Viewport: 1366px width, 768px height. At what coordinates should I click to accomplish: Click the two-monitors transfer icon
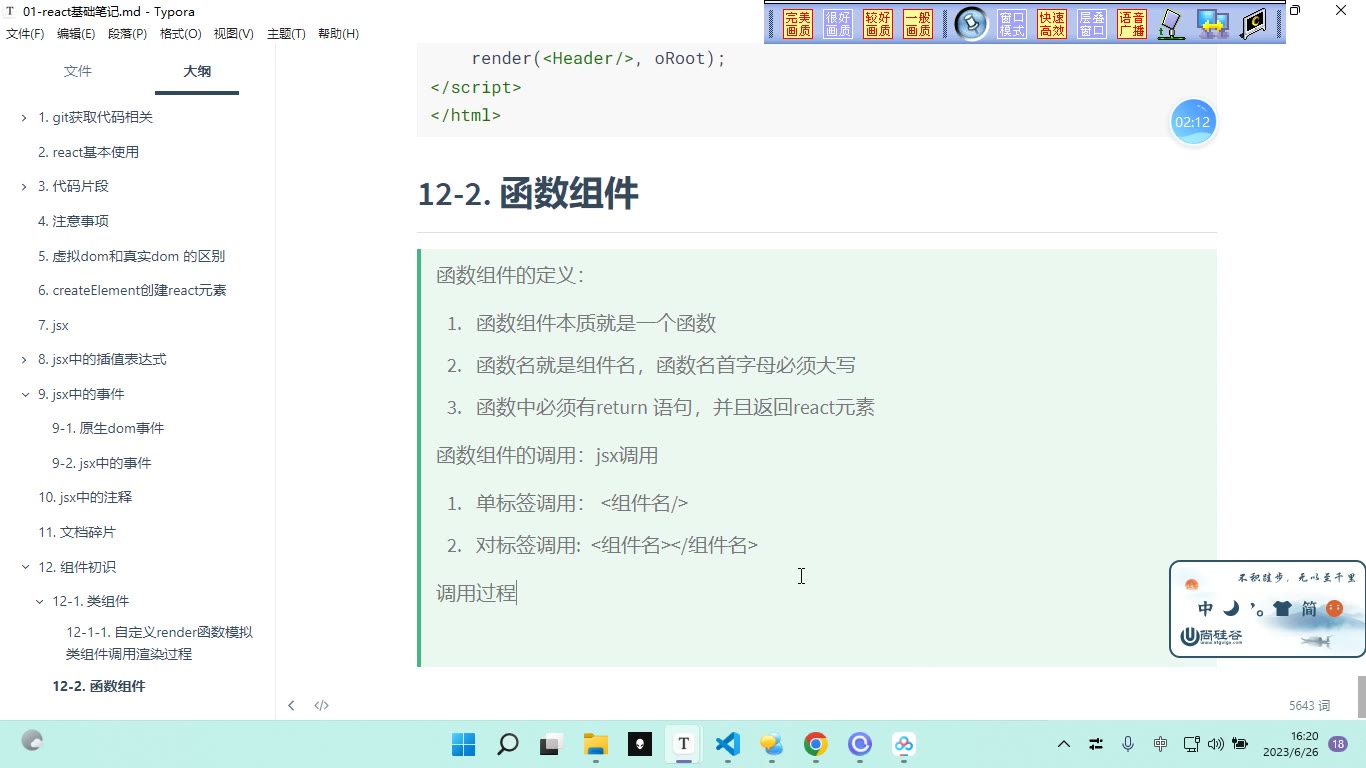click(x=1213, y=24)
